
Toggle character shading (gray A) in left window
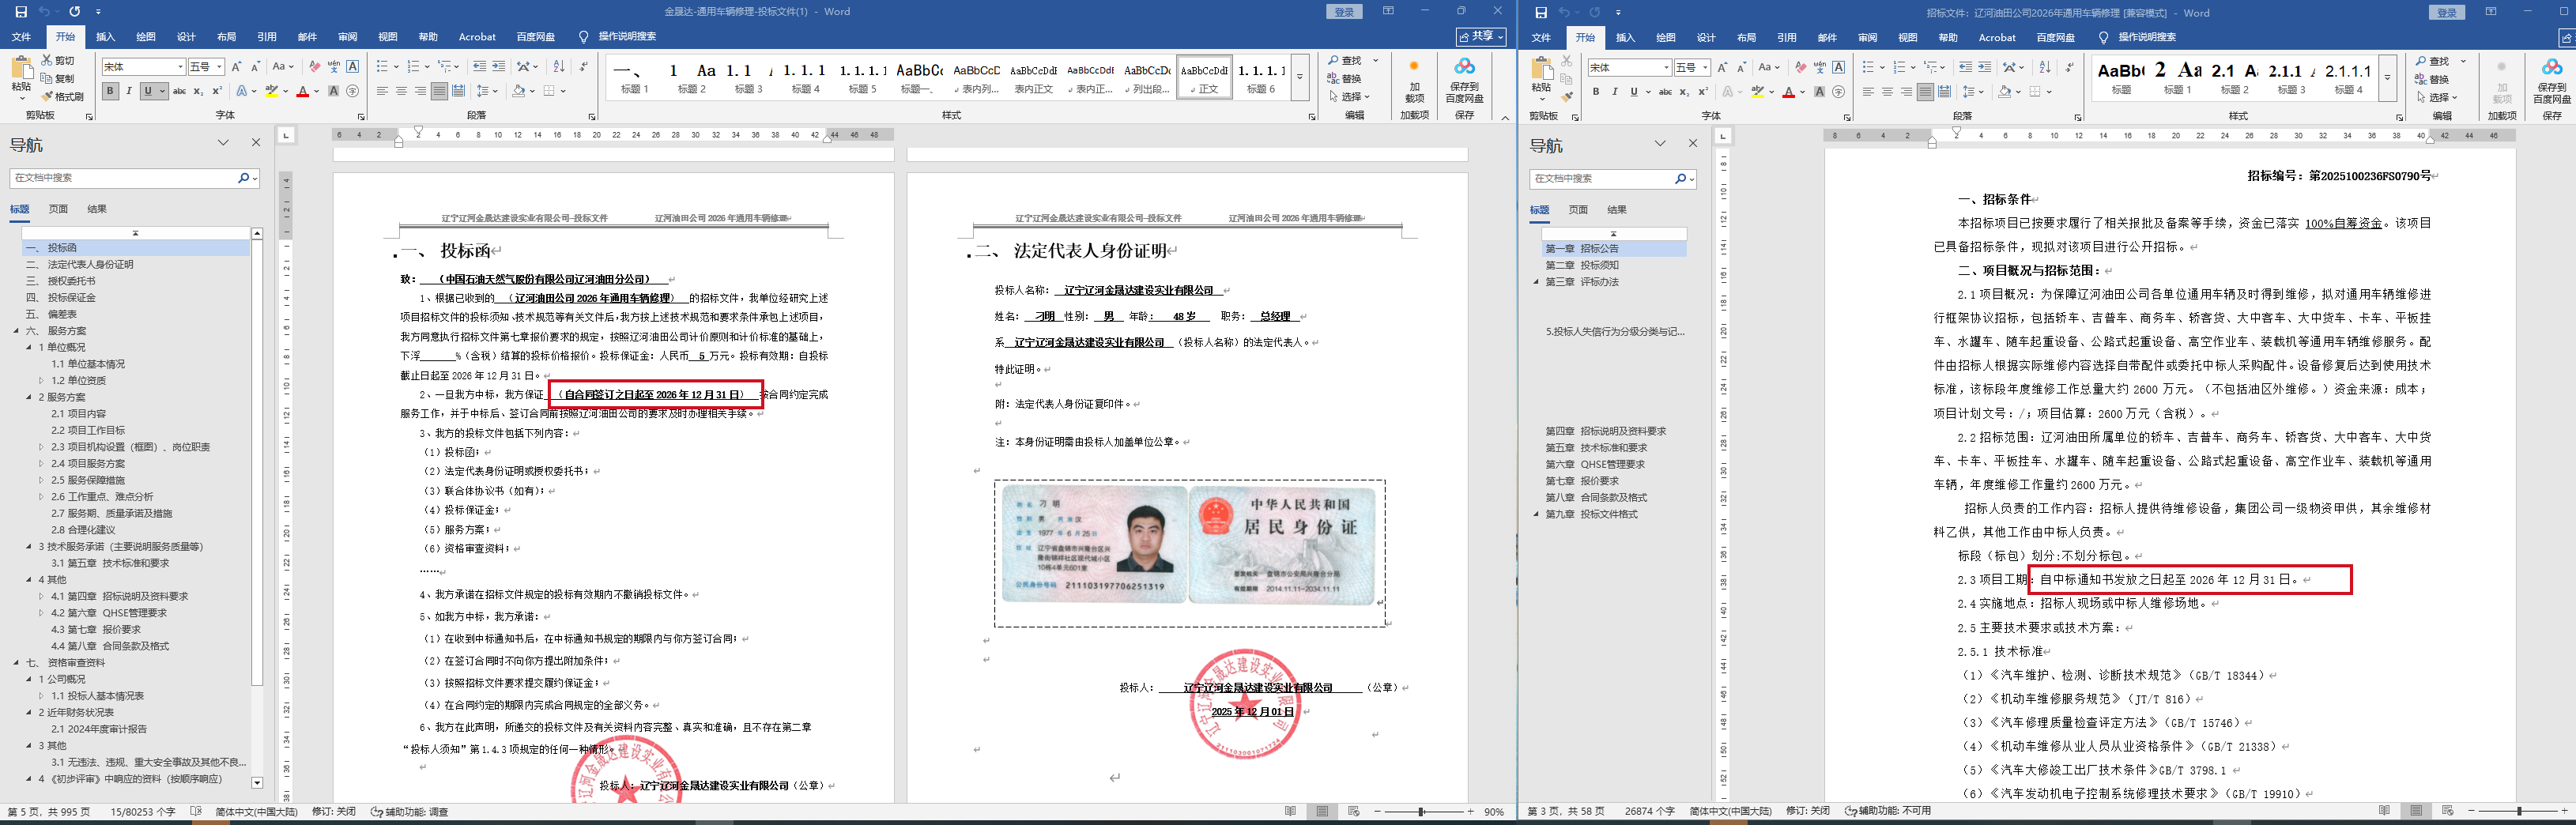pyautogui.click(x=333, y=92)
